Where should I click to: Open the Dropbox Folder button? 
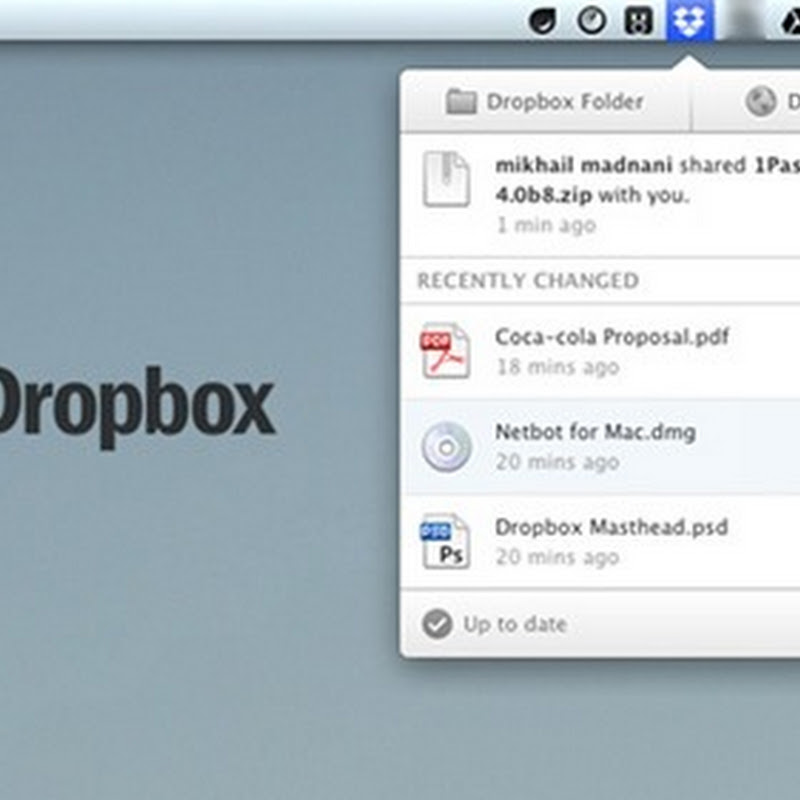(546, 102)
